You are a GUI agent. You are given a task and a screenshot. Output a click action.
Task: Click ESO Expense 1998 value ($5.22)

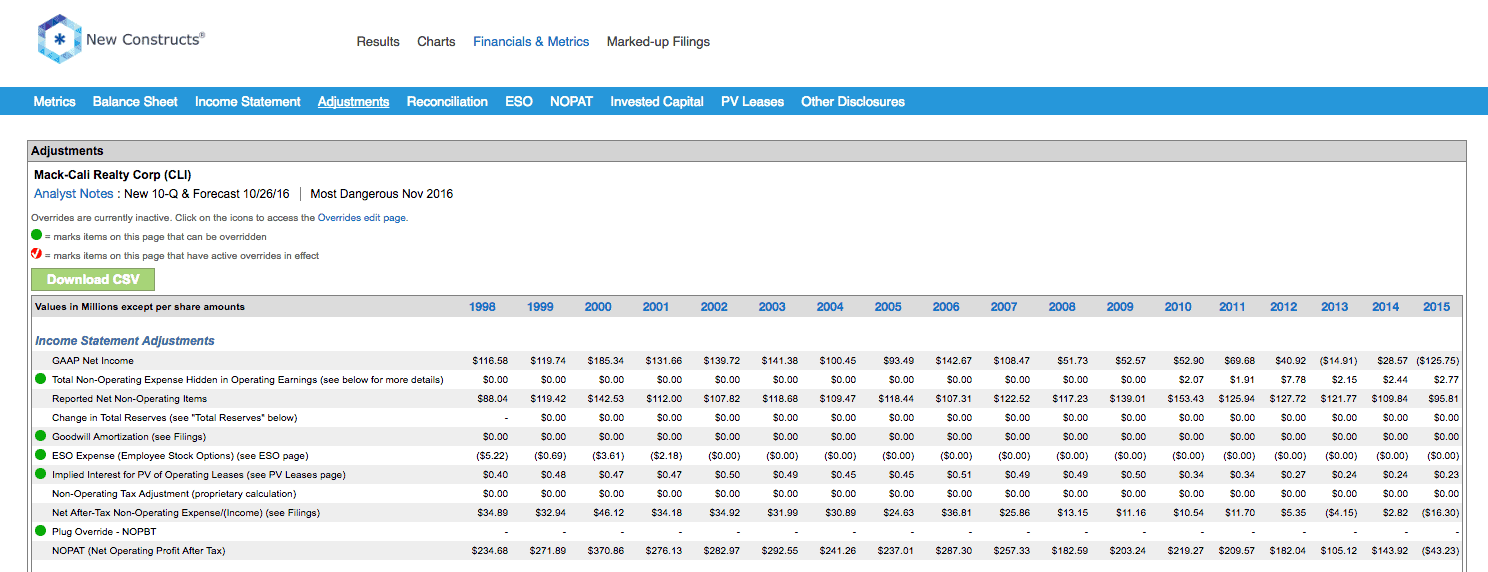coord(490,455)
